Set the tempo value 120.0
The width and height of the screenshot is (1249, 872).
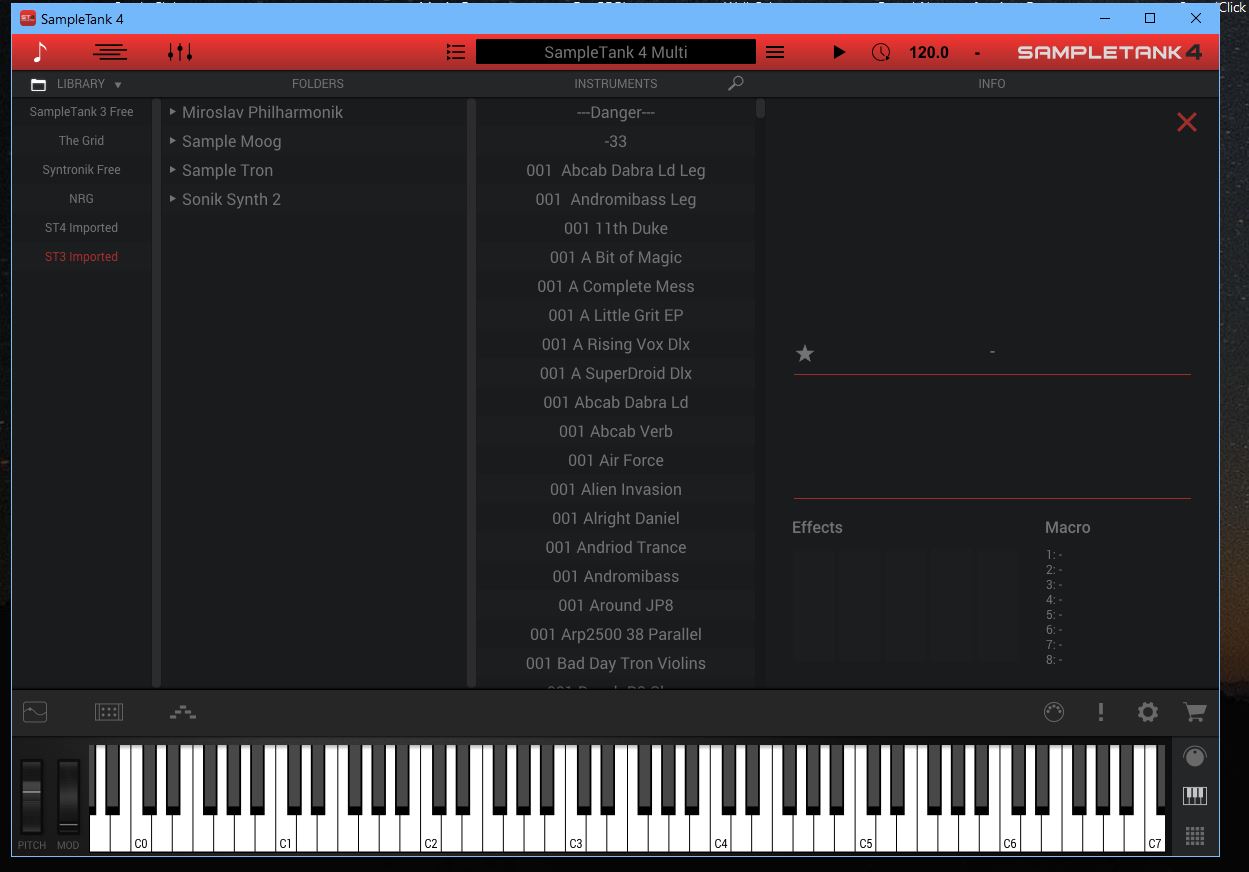click(929, 52)
